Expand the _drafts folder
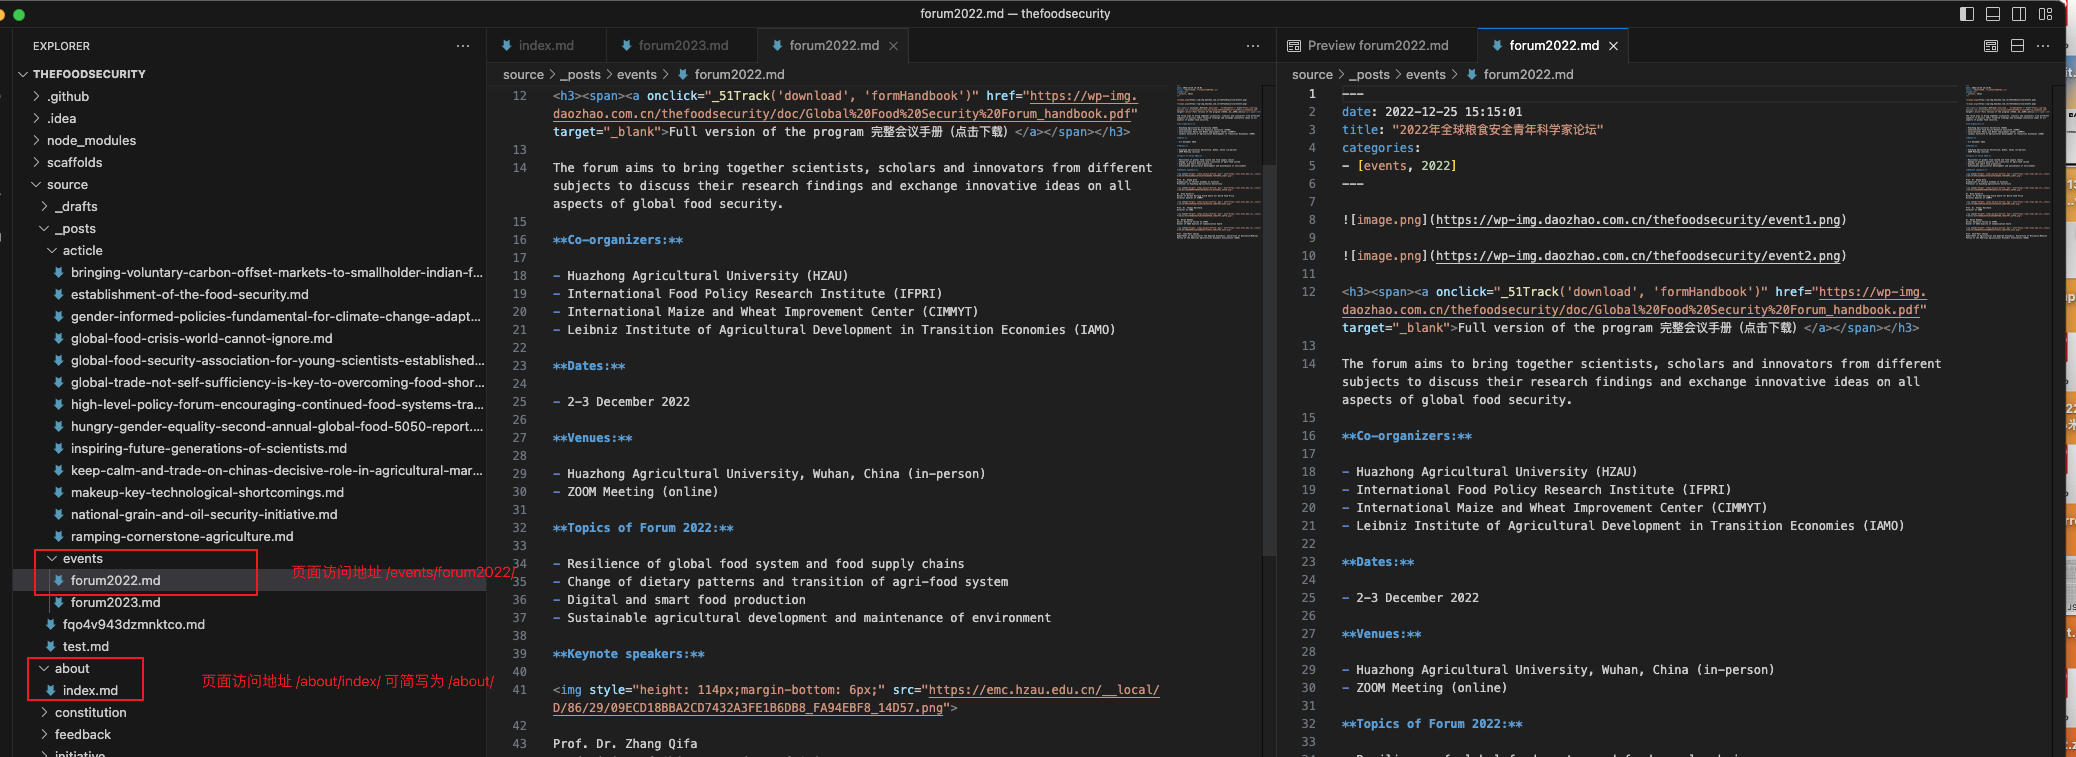 [75, 207]
